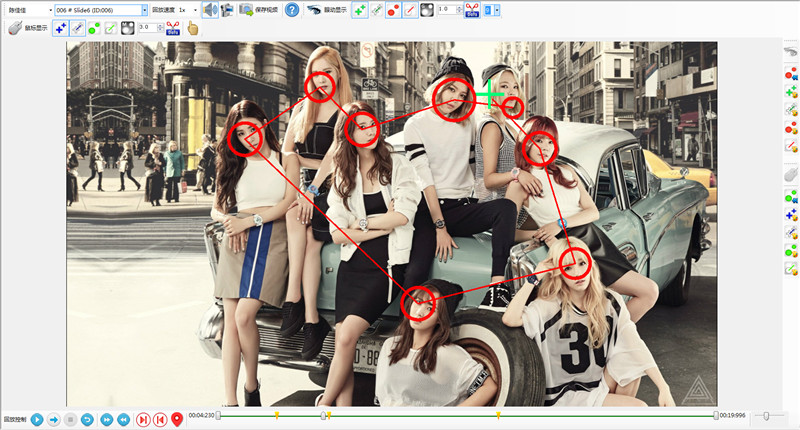Jump to next marker with red skip-forward button
800x430 pixels.
(143, 419)
